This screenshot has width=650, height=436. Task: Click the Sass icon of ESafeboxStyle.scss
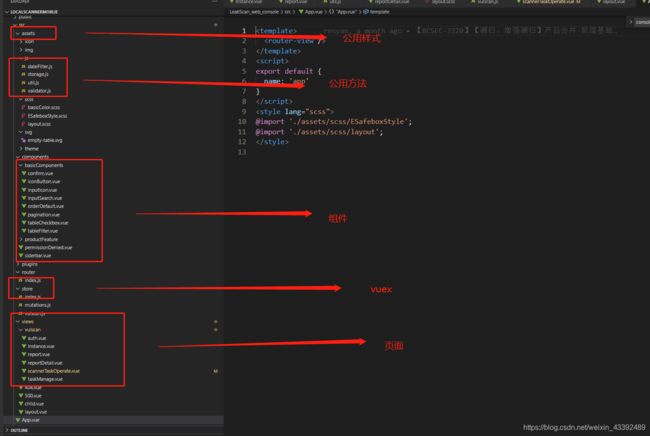pyautogui.click(x=24, y=116)
